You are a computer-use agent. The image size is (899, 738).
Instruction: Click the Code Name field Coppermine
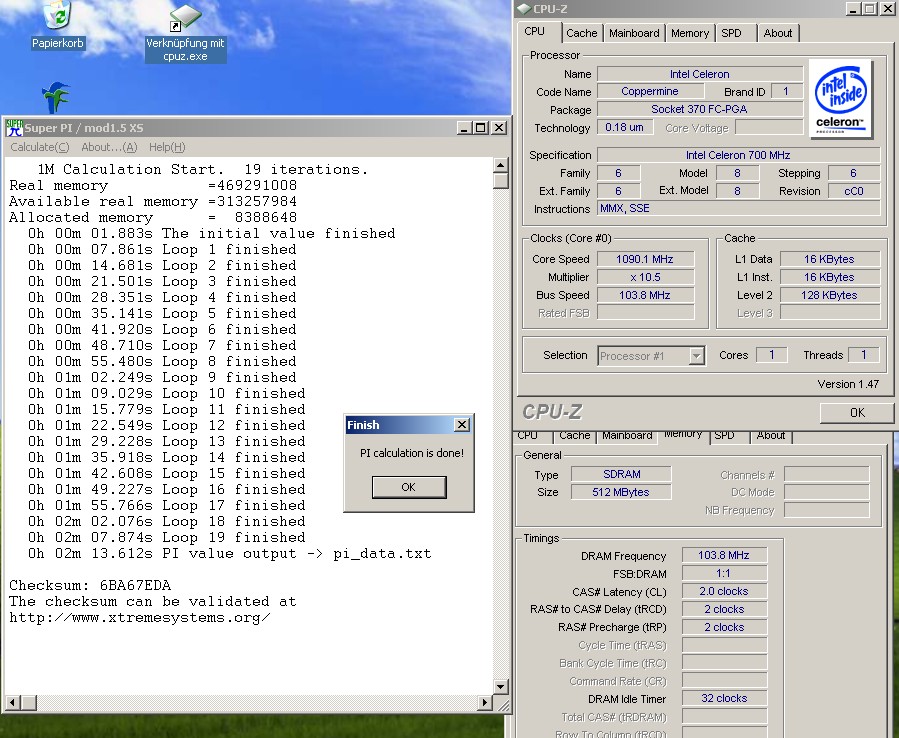point(650,91)
